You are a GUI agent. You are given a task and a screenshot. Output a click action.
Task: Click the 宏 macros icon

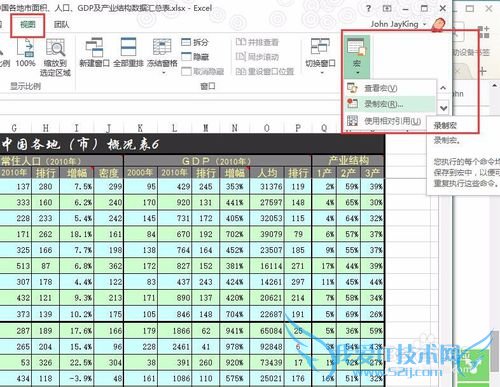click(x=356, y=47)
